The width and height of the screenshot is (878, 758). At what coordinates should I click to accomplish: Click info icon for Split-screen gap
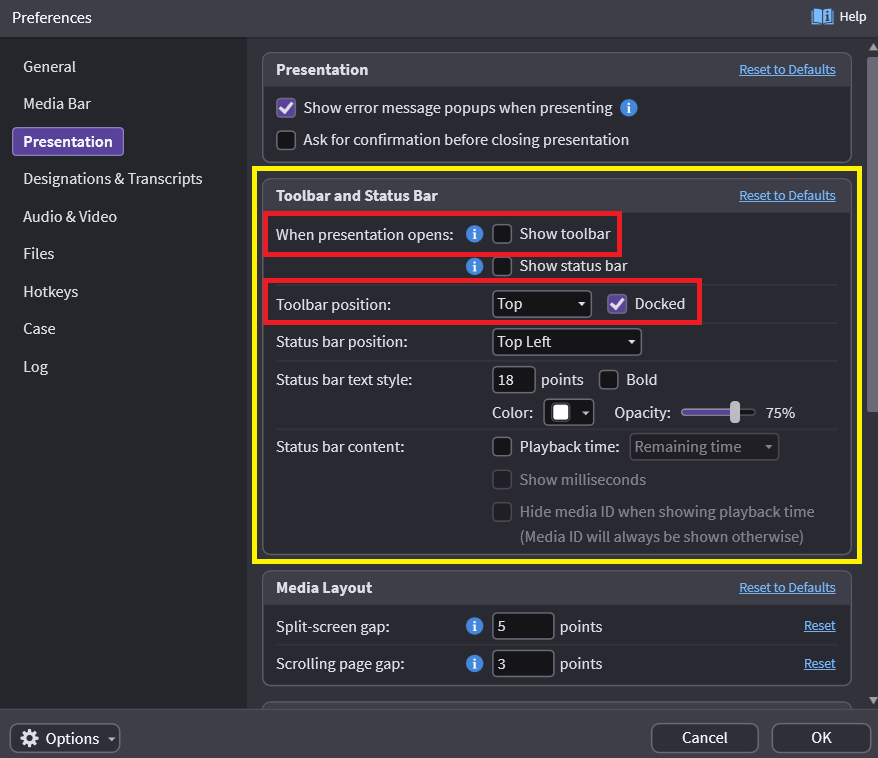tap(475, 627)
